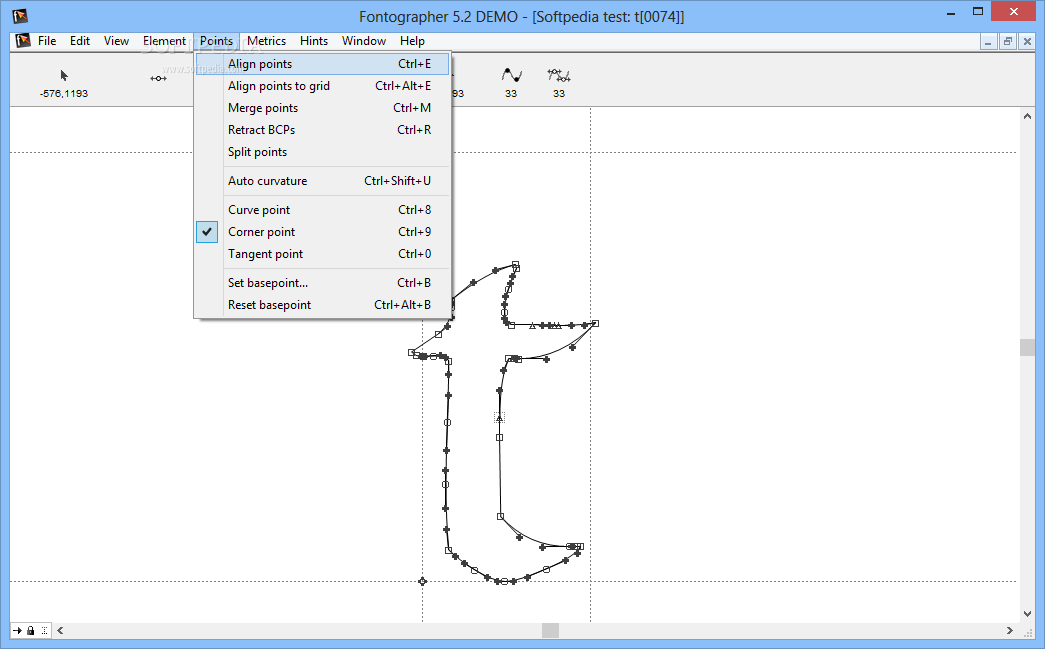This screenshot has width=1045, height=649.
Task: Close the Points menu via its title
Action: [217, 41]
